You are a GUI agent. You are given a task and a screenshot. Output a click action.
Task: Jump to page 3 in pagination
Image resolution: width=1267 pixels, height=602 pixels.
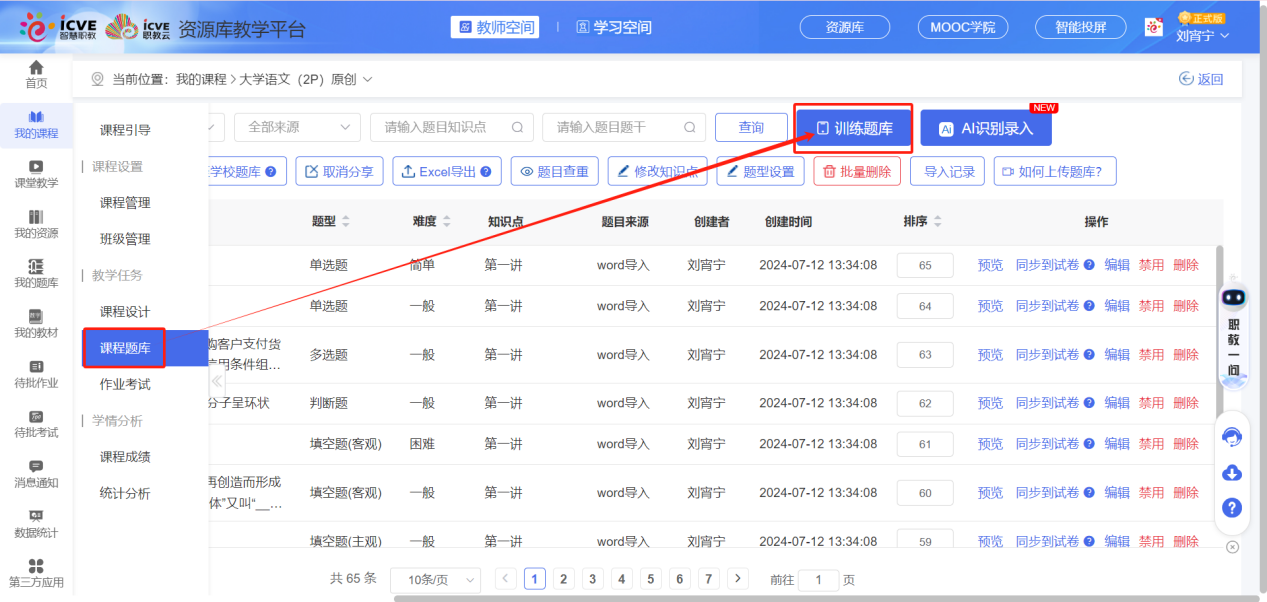tap(591, 579)
